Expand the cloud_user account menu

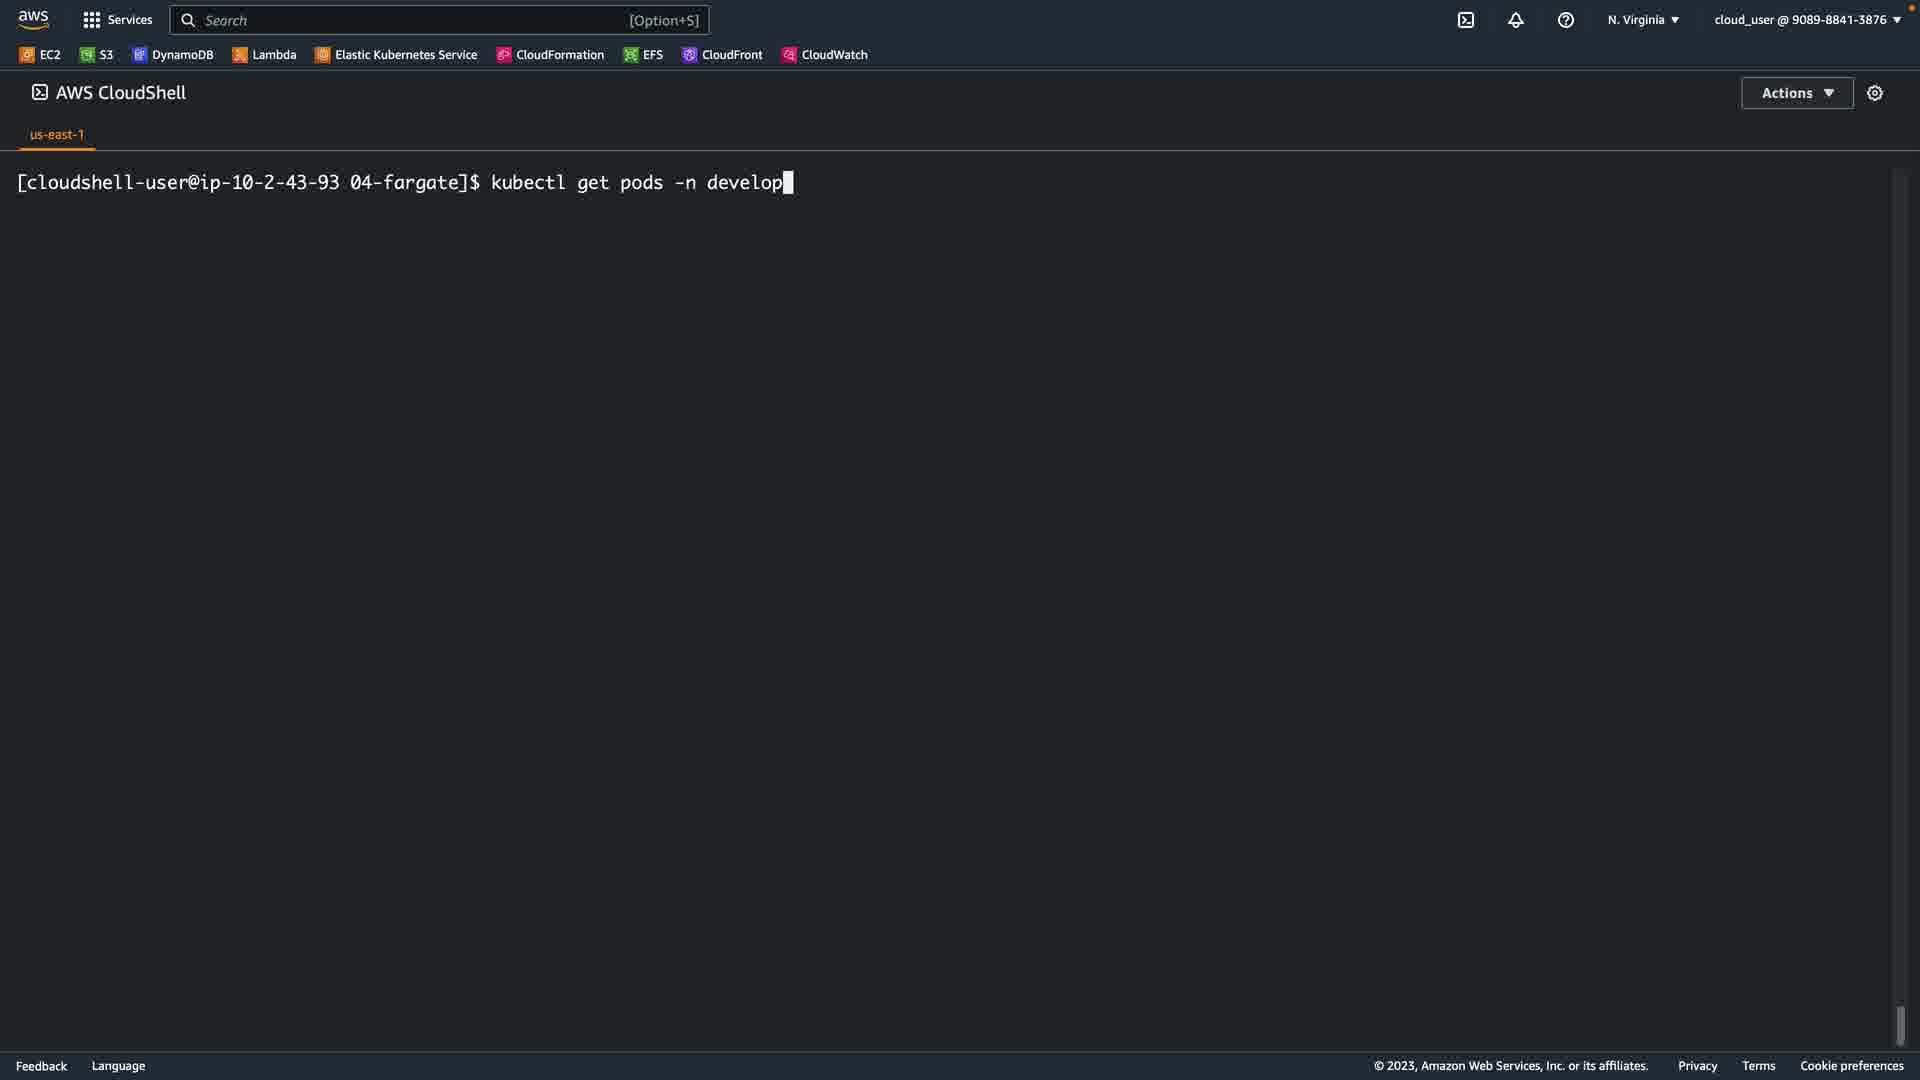point(1806,20)
